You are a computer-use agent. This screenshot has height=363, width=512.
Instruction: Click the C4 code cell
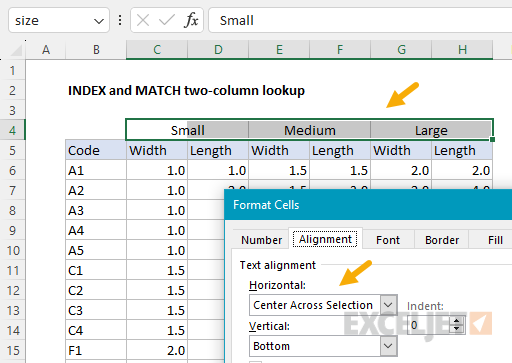click(96, 330)
